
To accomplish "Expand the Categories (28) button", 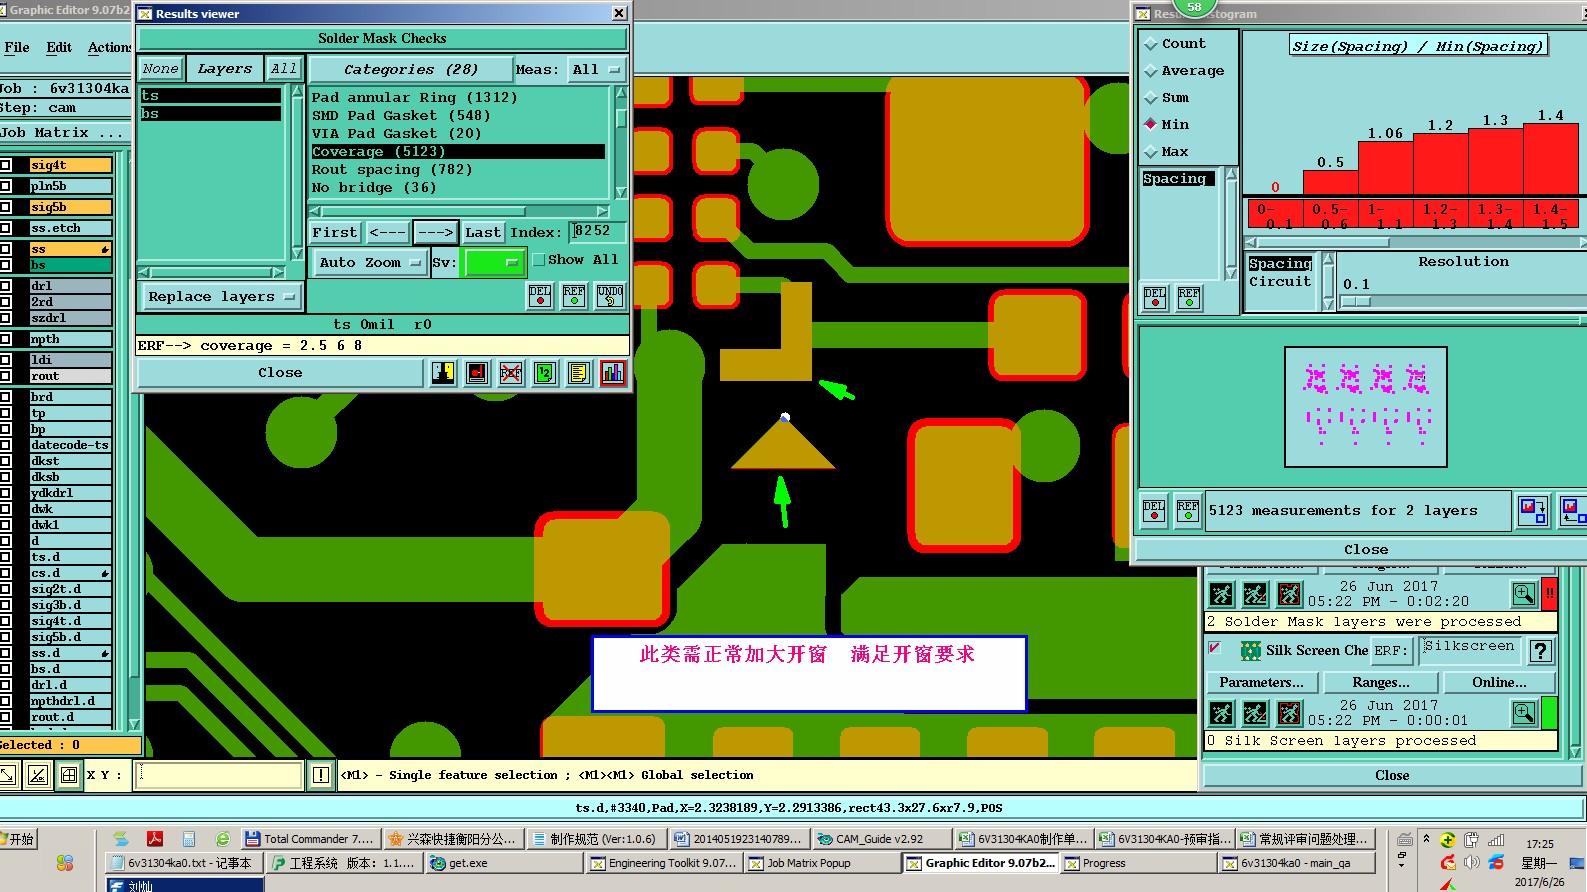I will click(x=410, y=70).
